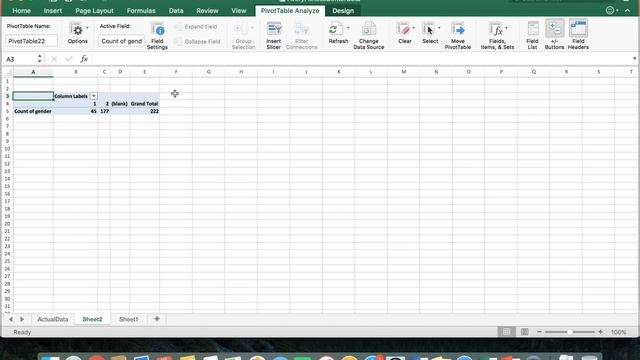Switch to Normal view in status bar
640x360 pixels.
click(506, 332)
